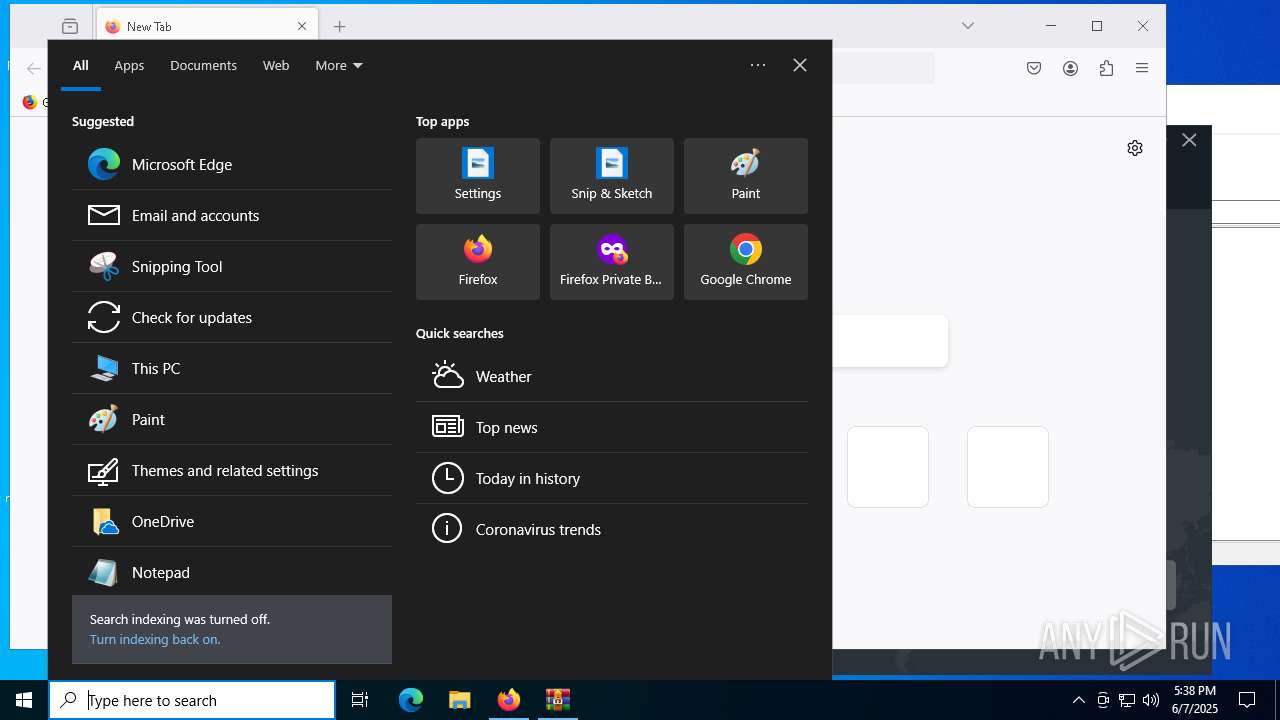Launch Snipping Tool from suggestions

pyautogui.click(x=232, y=266)
